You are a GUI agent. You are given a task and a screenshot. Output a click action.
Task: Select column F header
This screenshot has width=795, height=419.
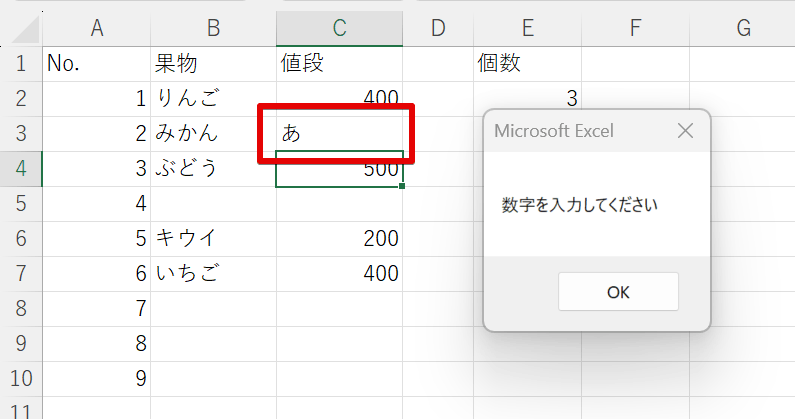635,28
